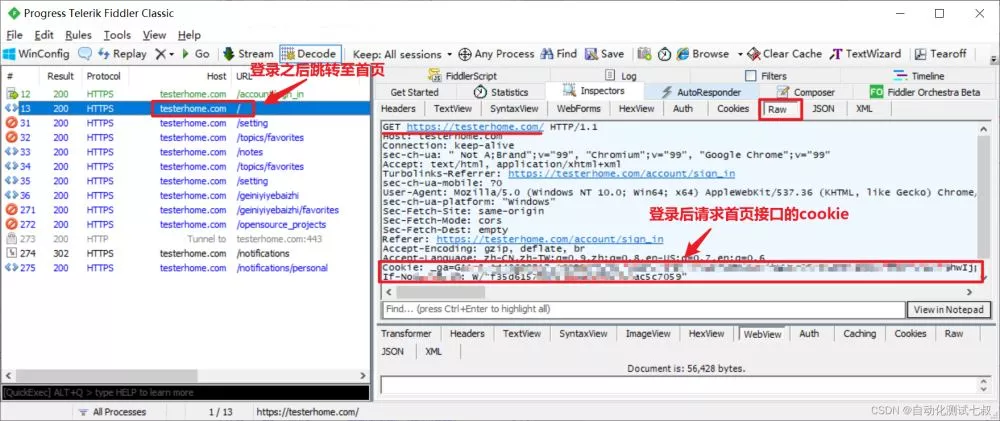1000x421 pixels.
Task: Click the Any Process target icon
Action: [x=496, y=54]
